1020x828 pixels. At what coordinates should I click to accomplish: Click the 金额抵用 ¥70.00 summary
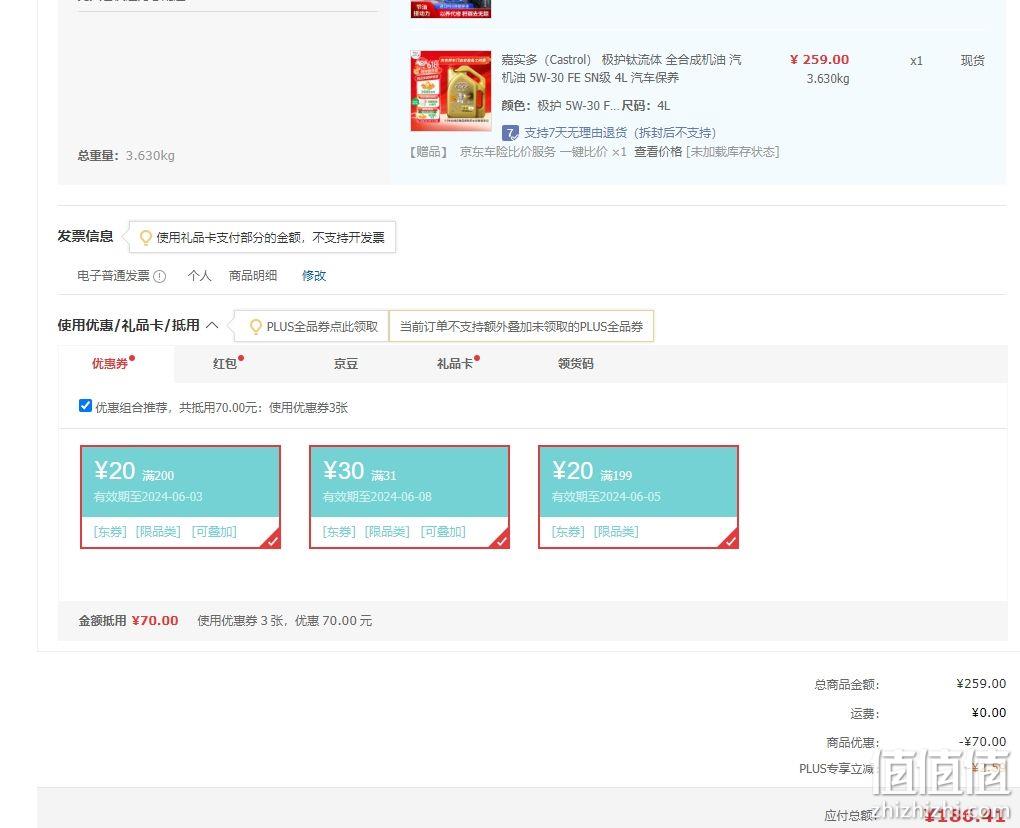[x=128, y=621]
